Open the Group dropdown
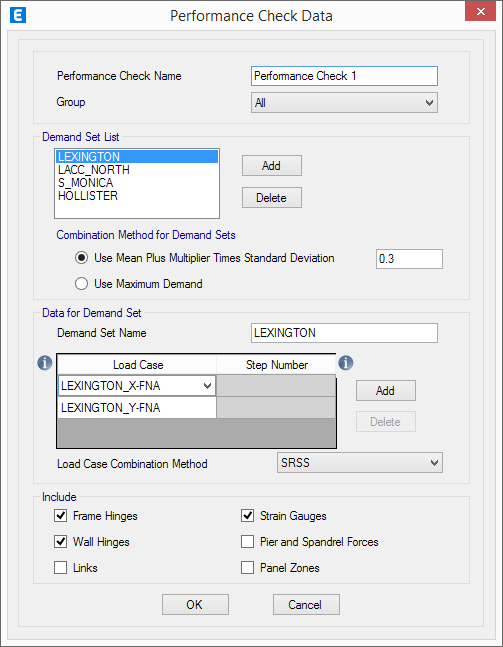This screenshot has height=647, width=503. pos(345,103)
